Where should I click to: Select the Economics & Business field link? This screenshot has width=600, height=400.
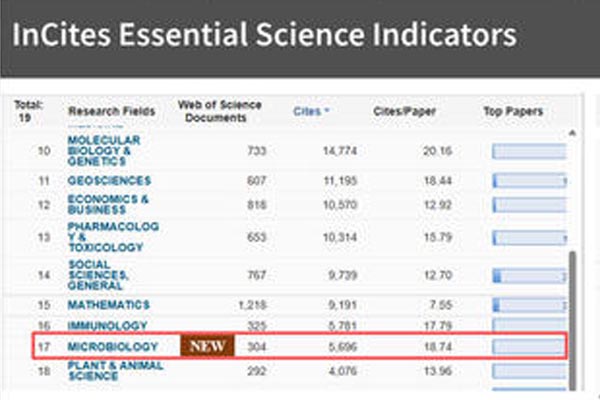[108, 205]
